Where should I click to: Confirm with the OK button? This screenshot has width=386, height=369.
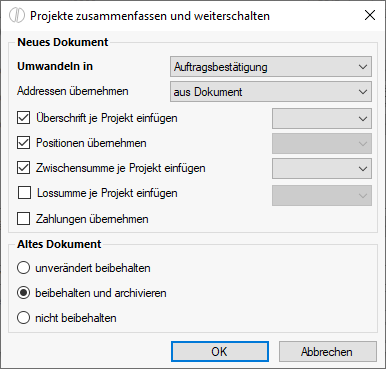point(220,351)
